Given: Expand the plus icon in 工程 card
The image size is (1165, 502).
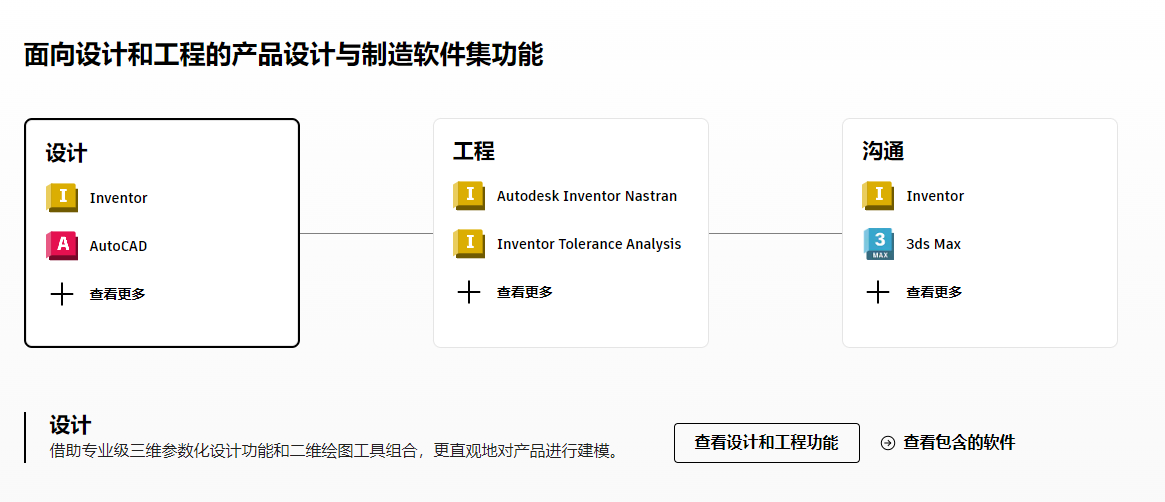Looking at the screenshot, I should coord(469,292).
